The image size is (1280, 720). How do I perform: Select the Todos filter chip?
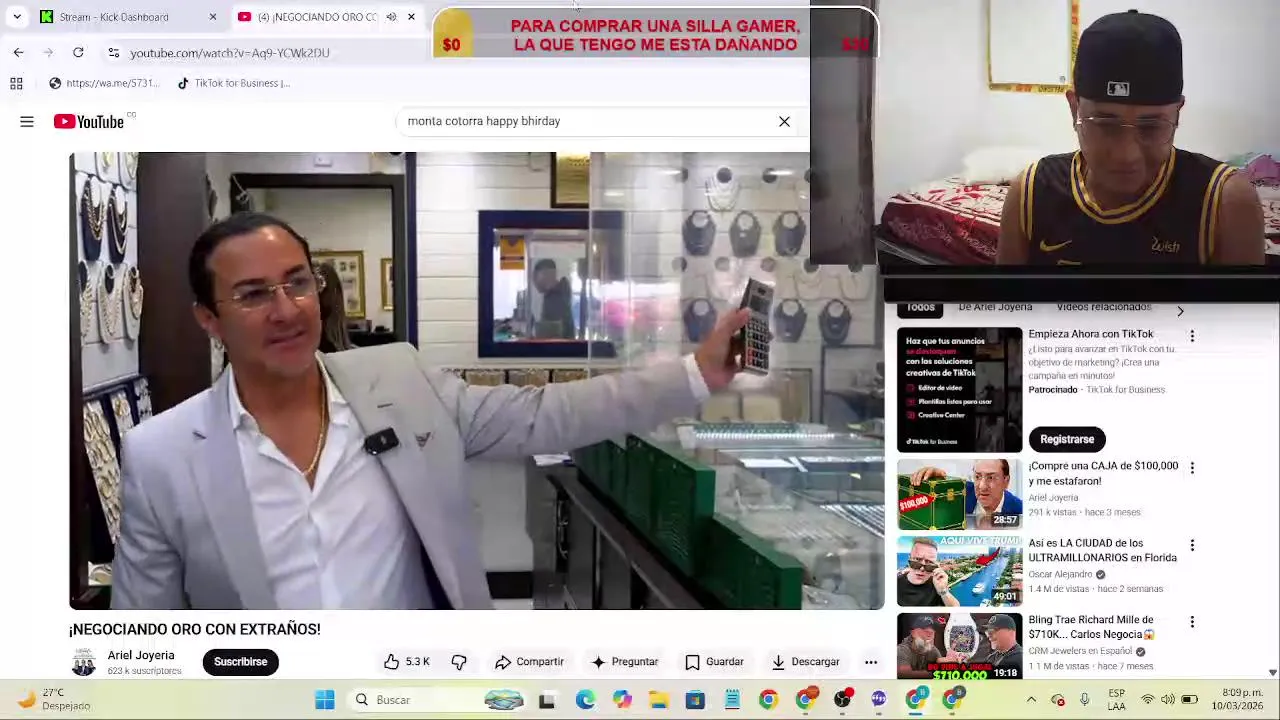coord(920,308)
